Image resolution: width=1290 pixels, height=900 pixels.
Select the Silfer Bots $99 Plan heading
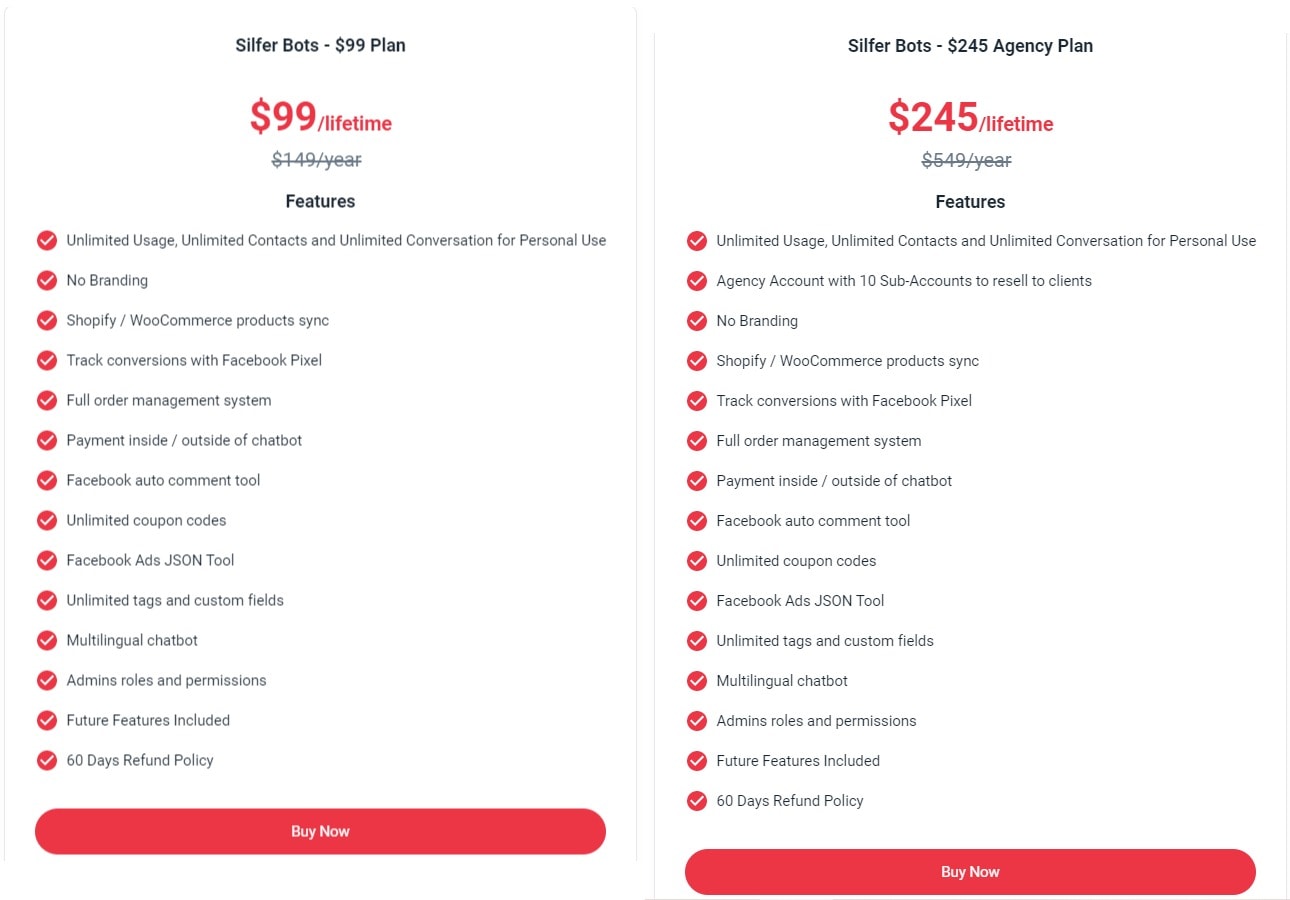[320, 45]
